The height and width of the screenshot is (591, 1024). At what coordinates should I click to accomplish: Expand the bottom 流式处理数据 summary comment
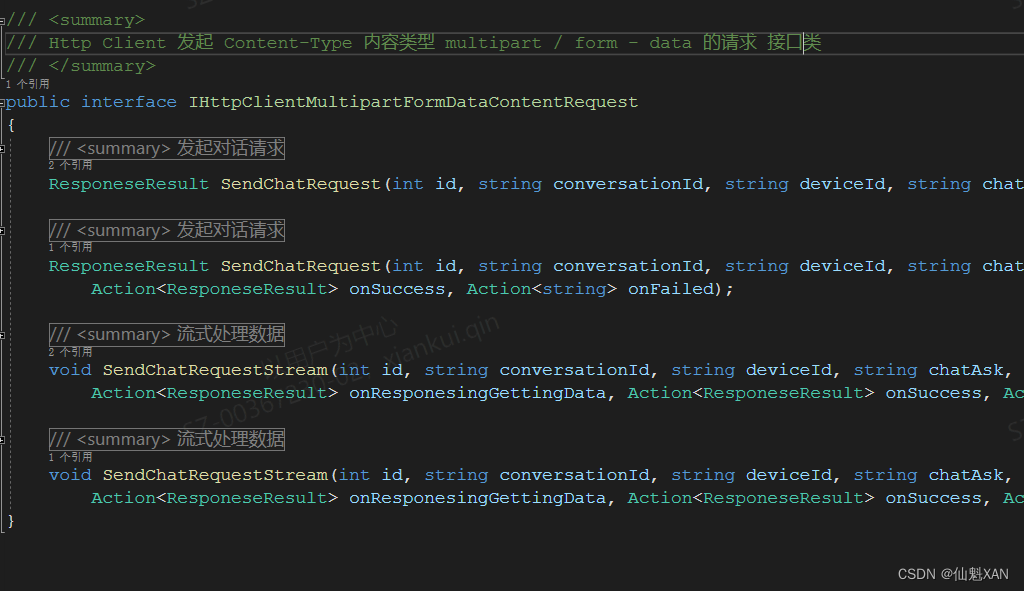(166, 438)
